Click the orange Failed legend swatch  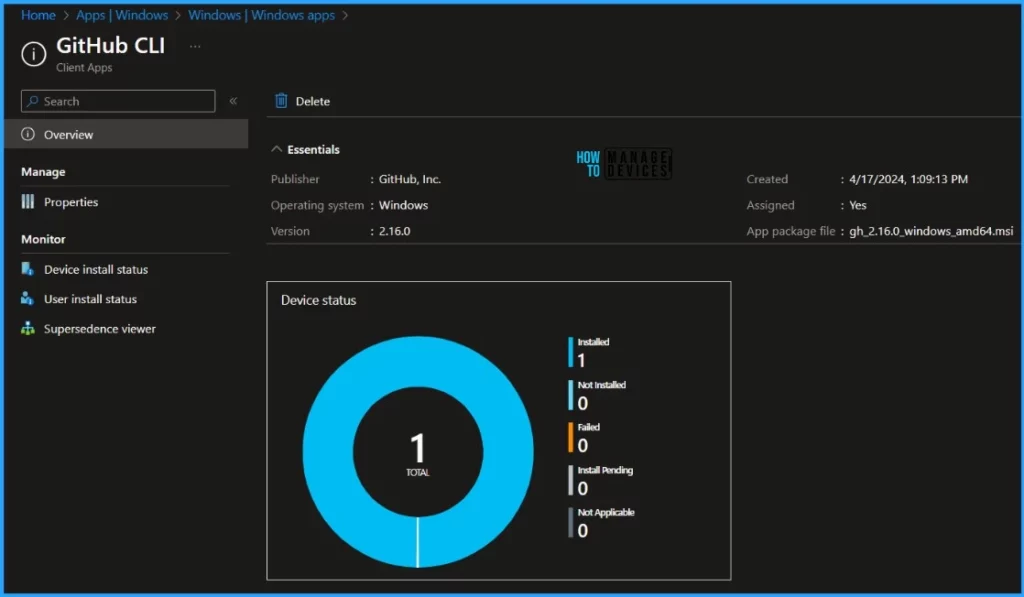tap(571, 437)
